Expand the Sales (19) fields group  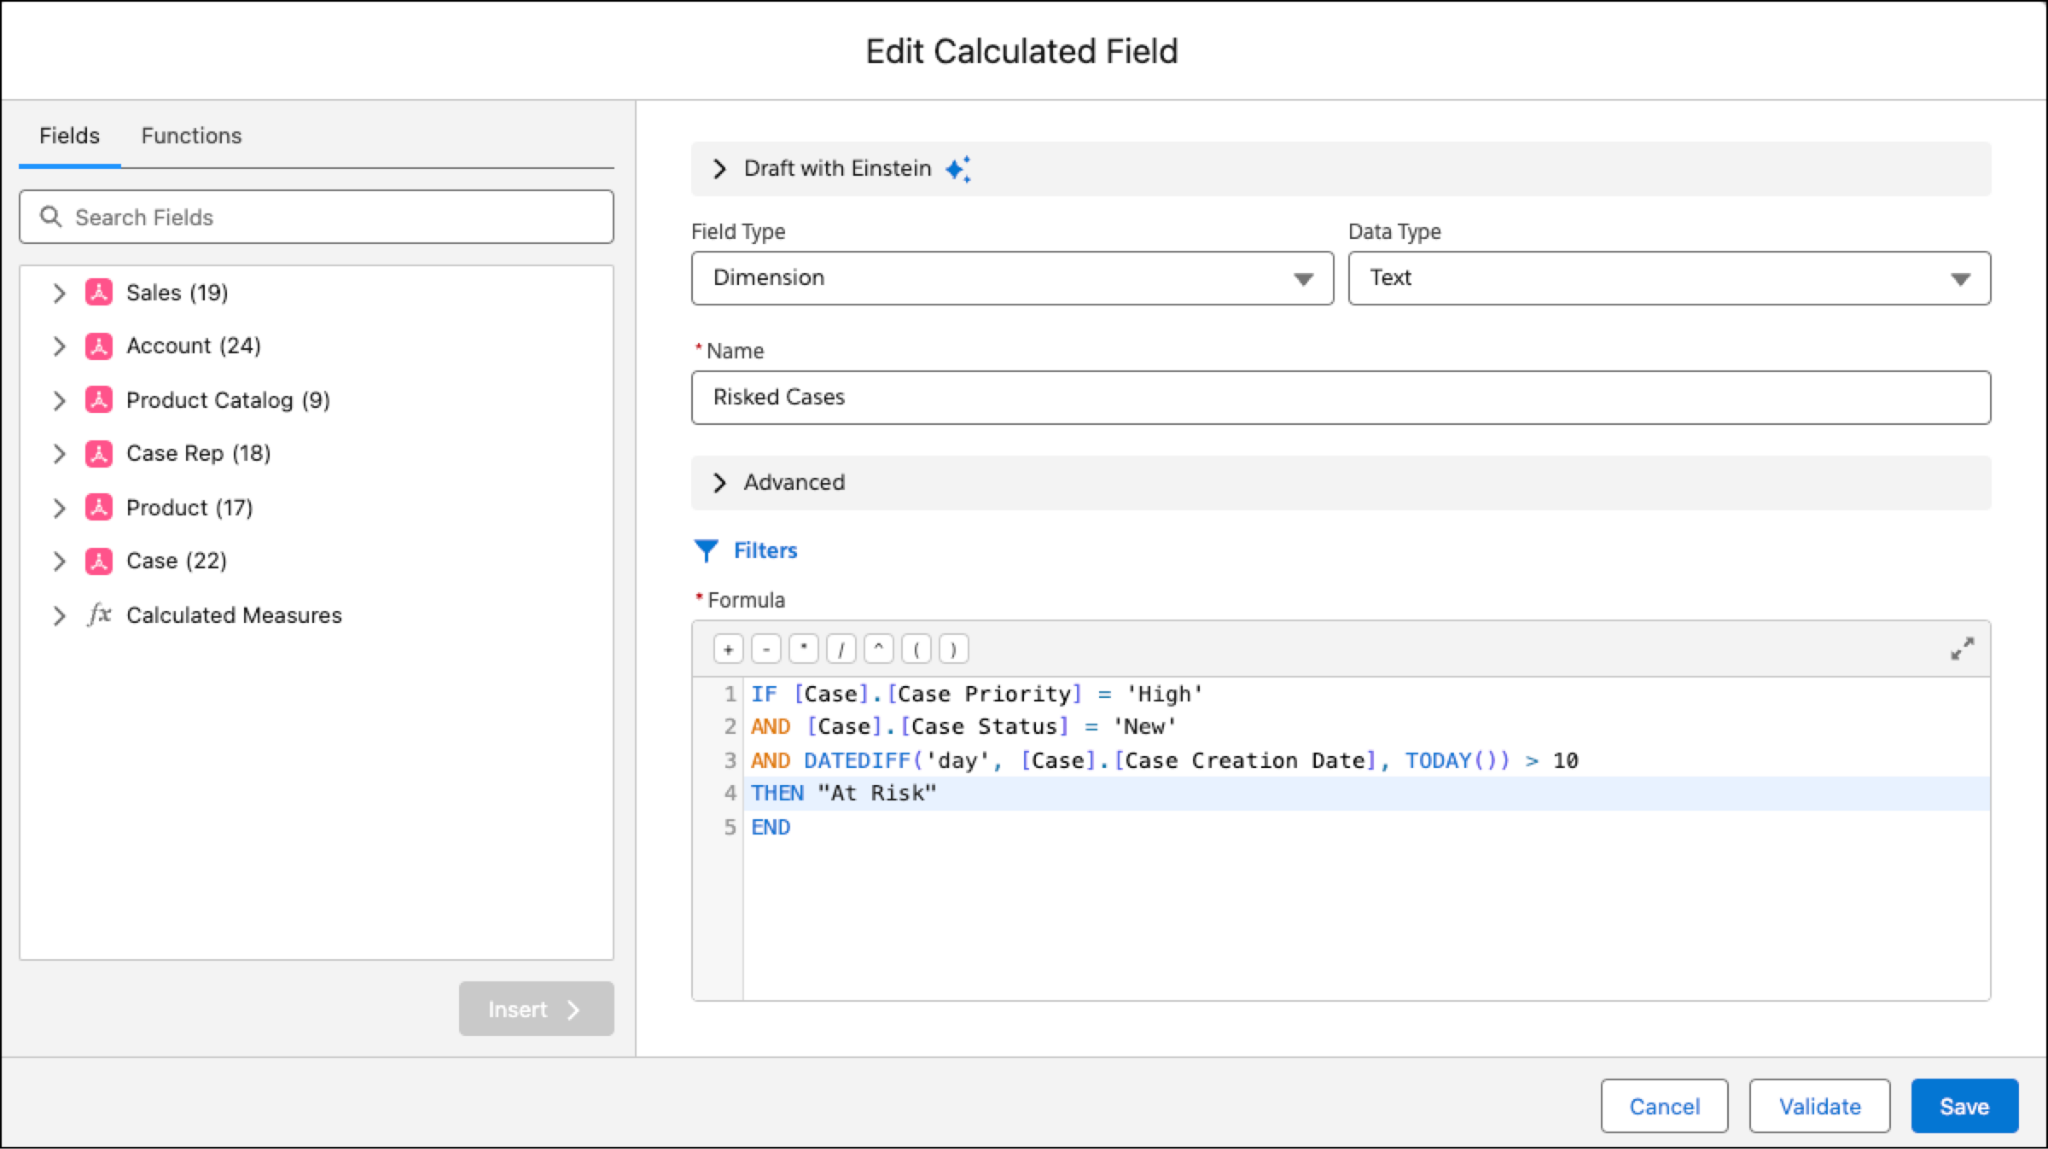point(59,293)
